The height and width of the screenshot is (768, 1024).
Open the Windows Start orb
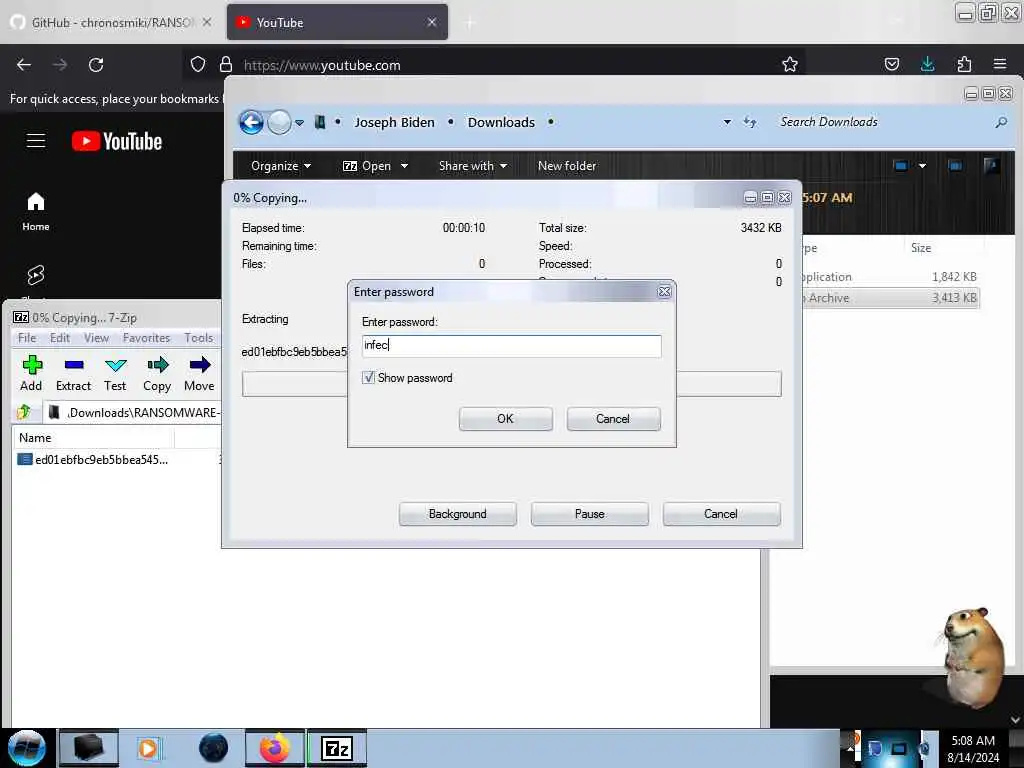(27, 748)
